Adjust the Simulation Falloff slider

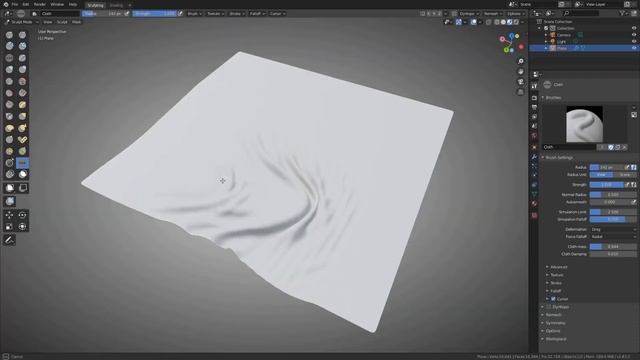click(613, 219)
